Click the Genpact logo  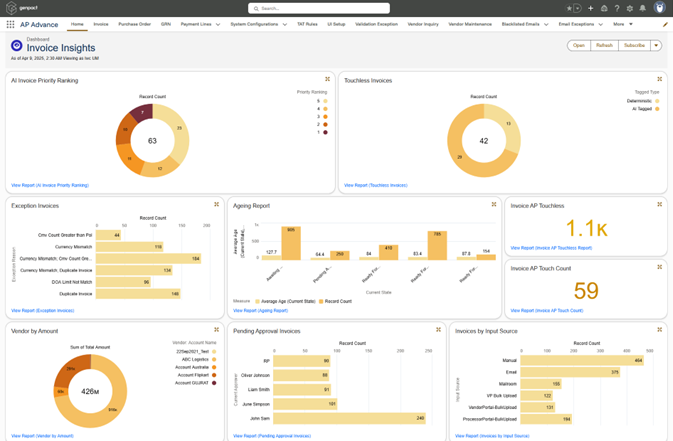[22, 8]
